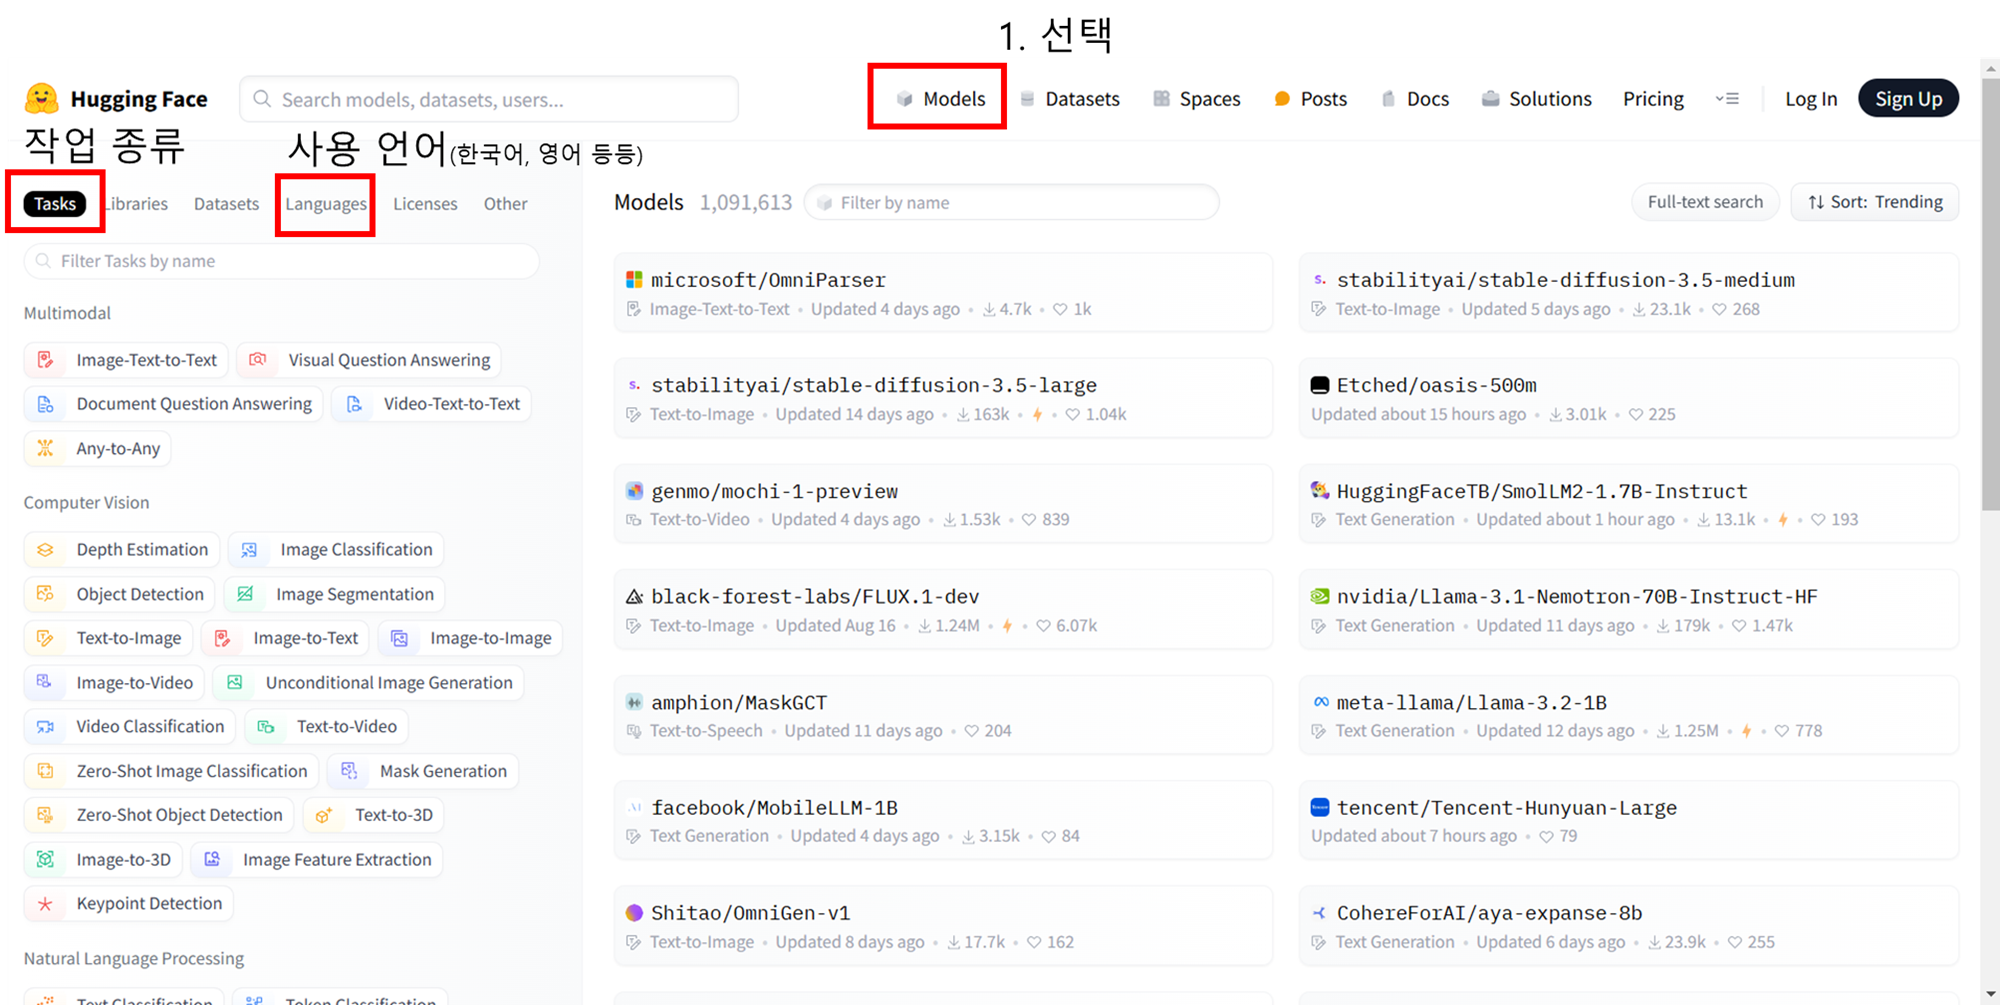This screenshot has height=1005, width=2000.
Task: Click the Document Question Answering task icon
Action: point(46,404)
